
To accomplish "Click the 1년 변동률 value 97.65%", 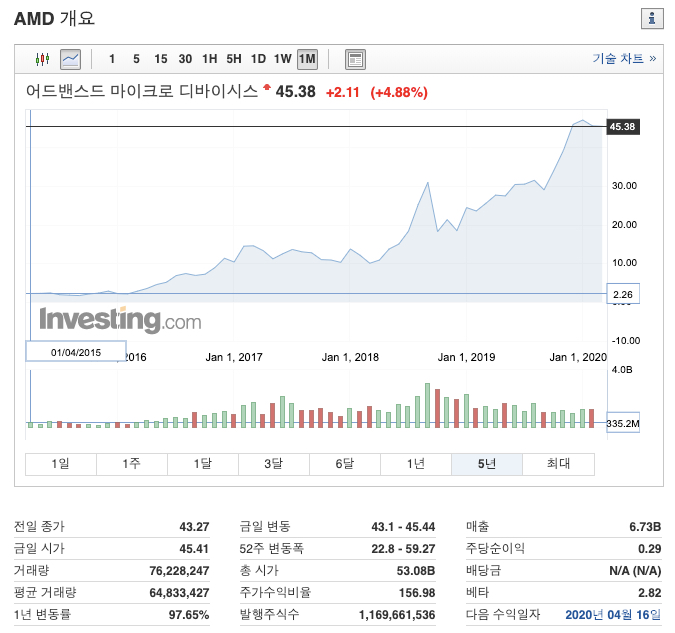I will click(189, 614).
